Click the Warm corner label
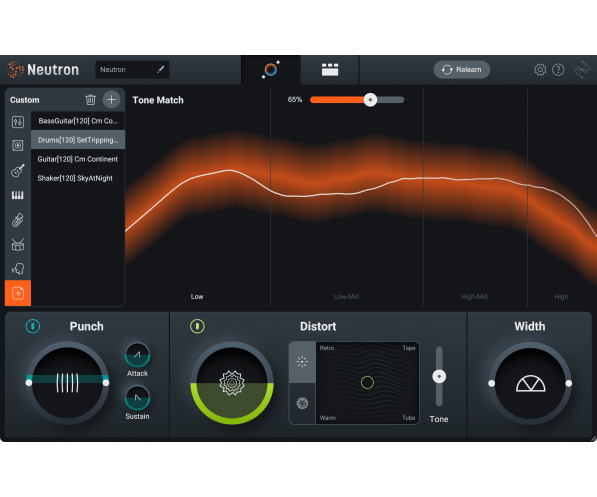Viewport: 597px width, 497px height. pyautogui.click(x=328, y=418)
